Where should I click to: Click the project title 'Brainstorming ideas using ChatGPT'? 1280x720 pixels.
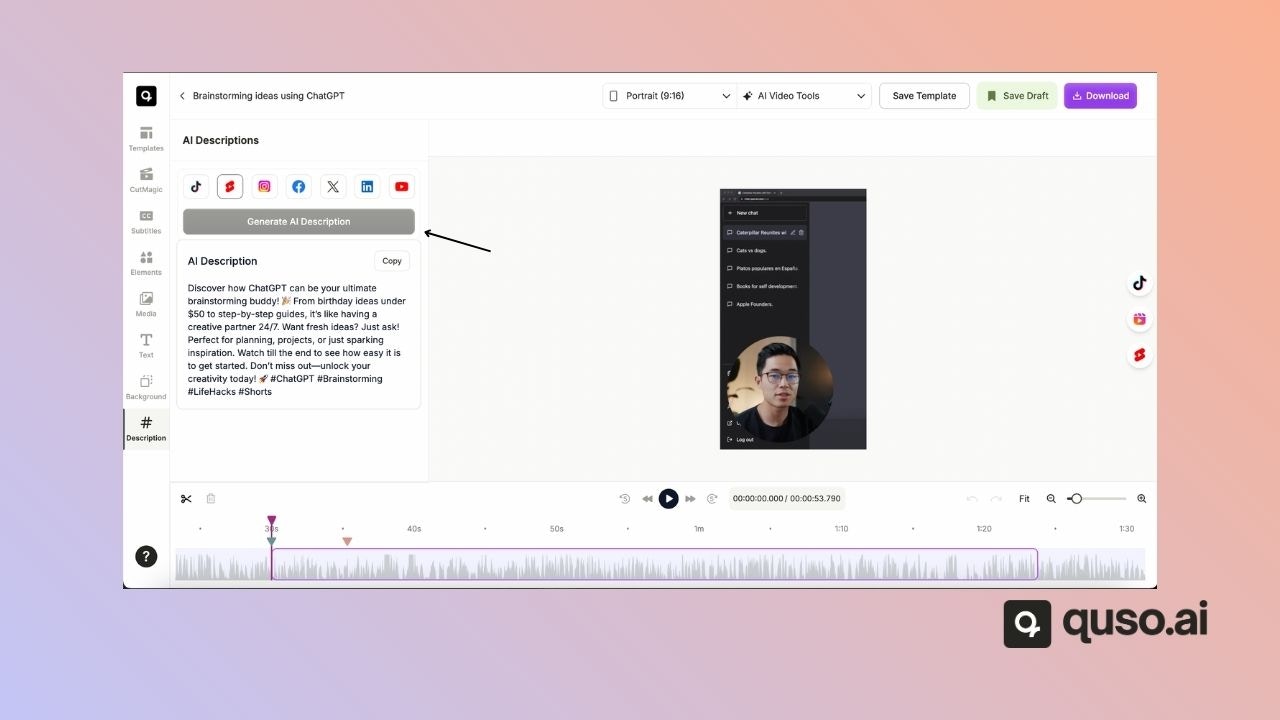268,96
